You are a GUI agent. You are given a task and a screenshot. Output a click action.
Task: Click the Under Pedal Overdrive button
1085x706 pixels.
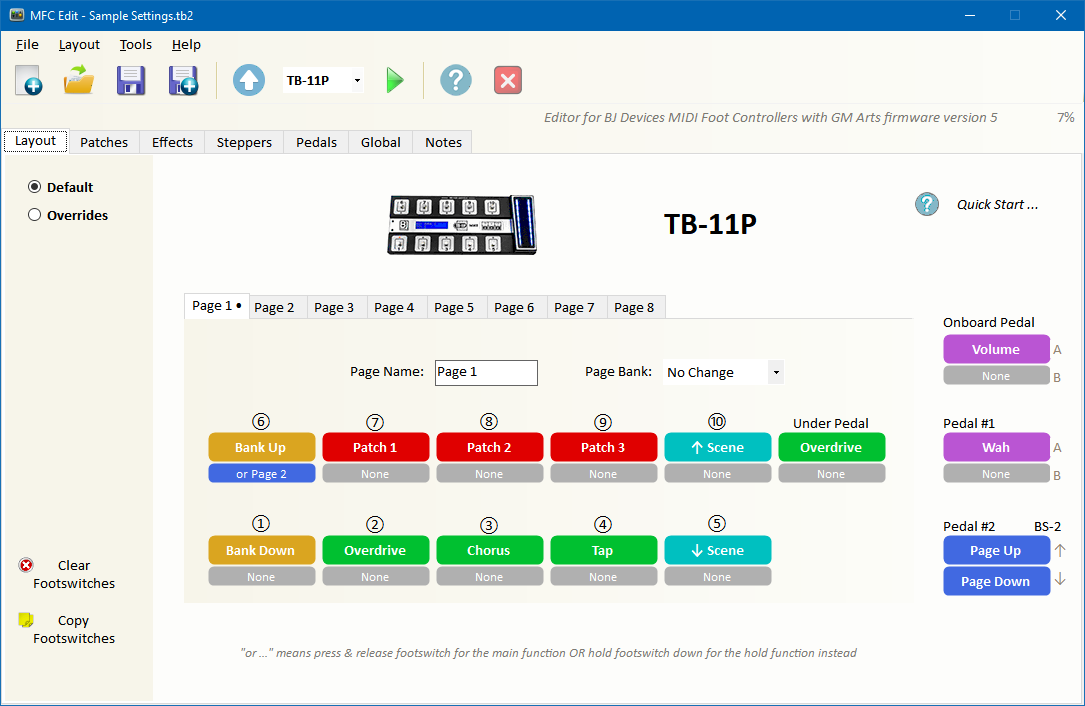[832, 447]
